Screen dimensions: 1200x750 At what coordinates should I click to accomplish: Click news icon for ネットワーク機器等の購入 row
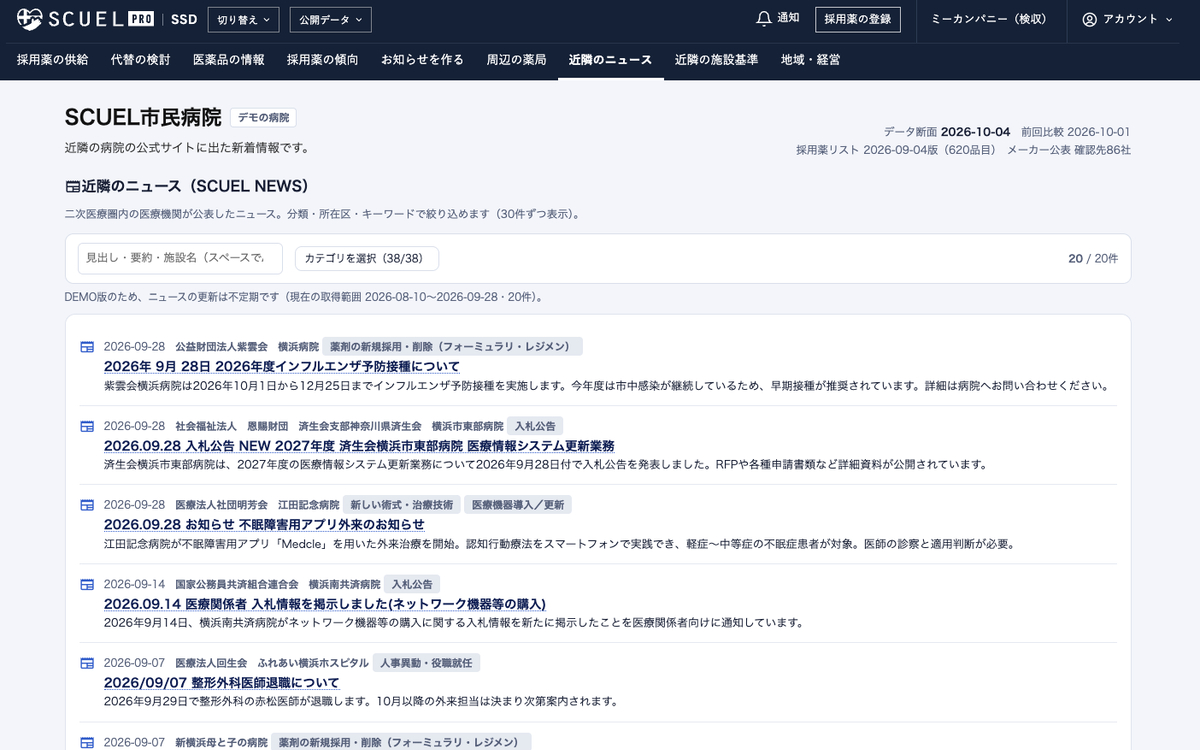87,583
